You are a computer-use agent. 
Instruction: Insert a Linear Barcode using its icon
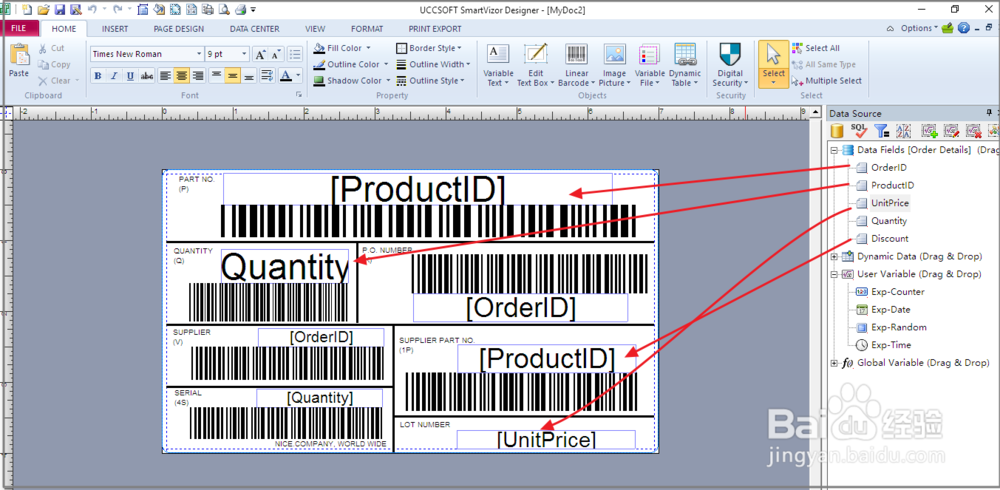pos(576,54)
